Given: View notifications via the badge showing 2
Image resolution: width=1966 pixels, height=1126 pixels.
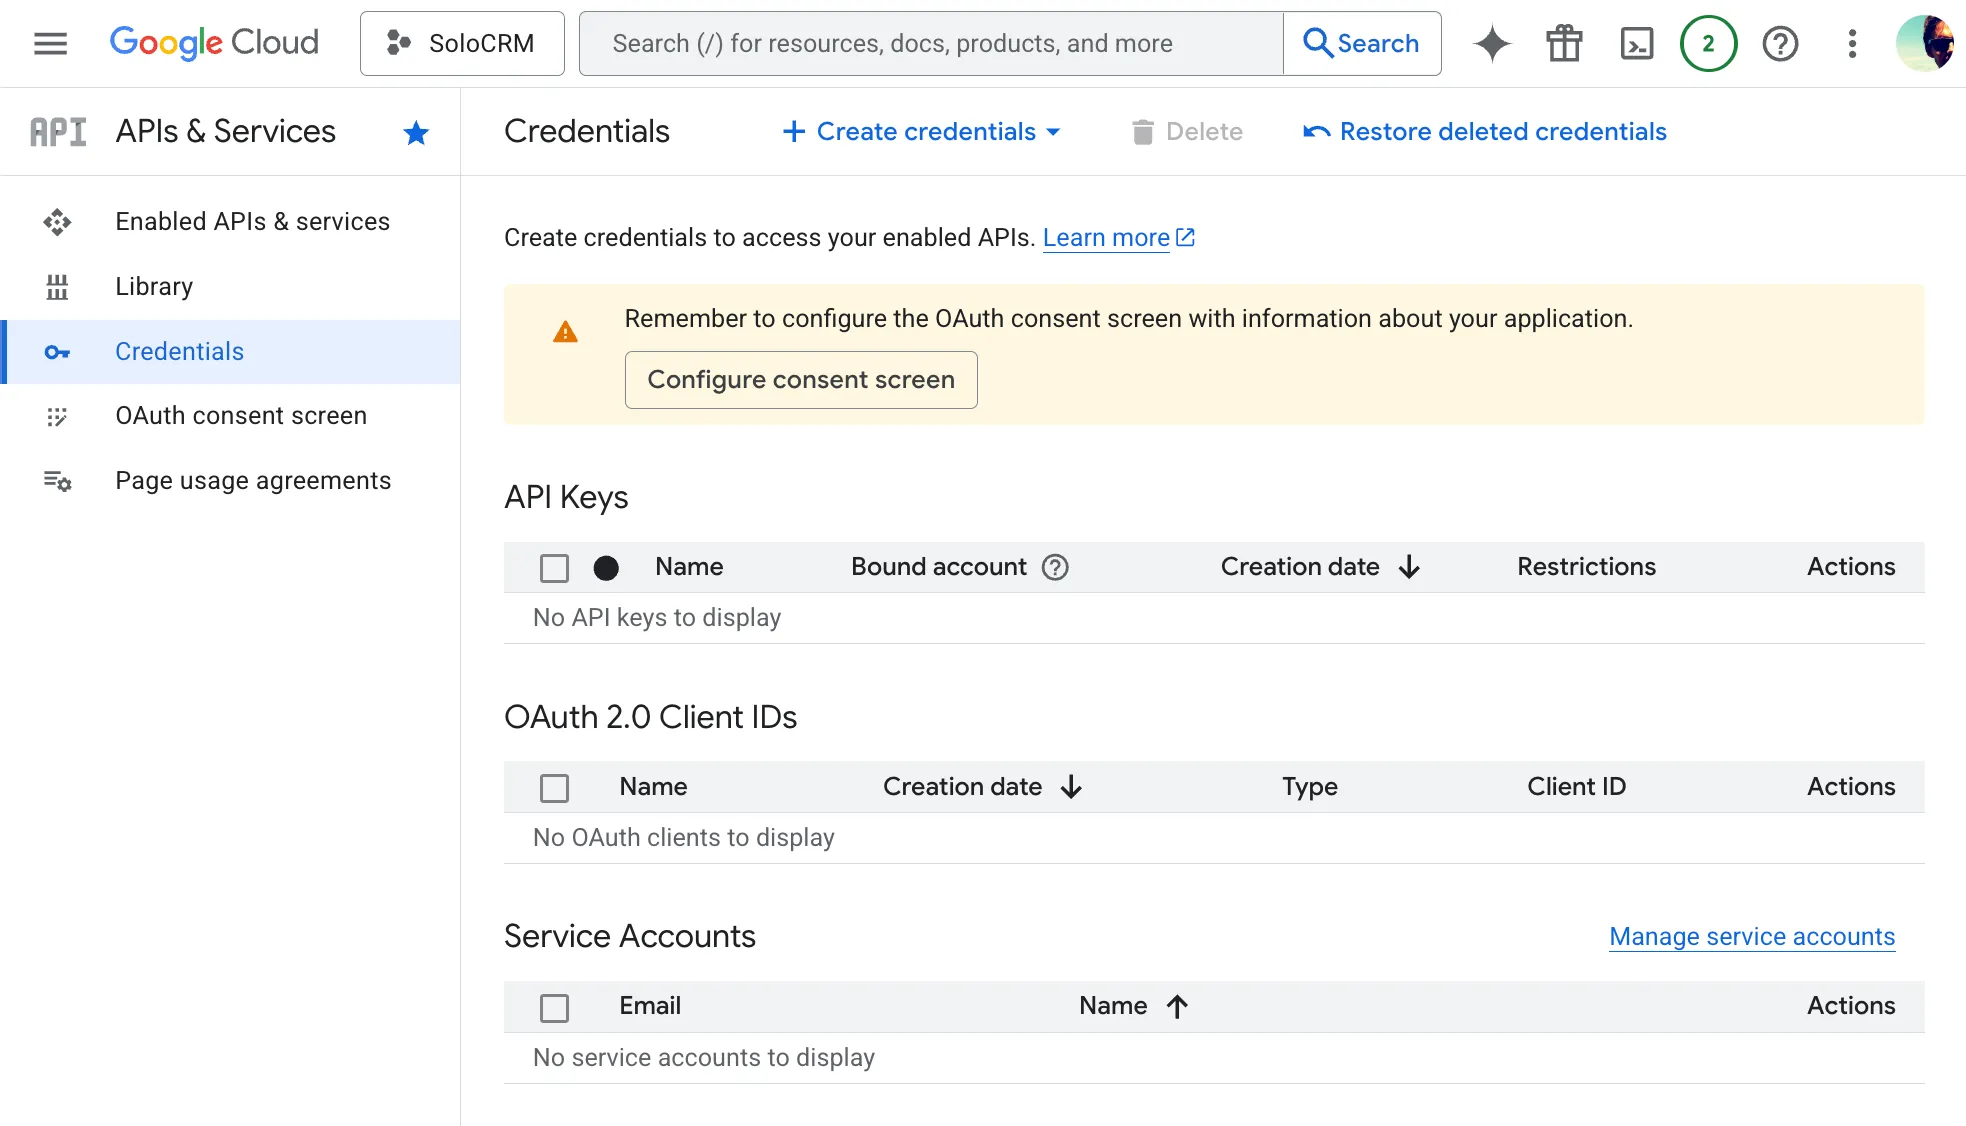Looking at the screenshot, I should (x=1709, y=43).
